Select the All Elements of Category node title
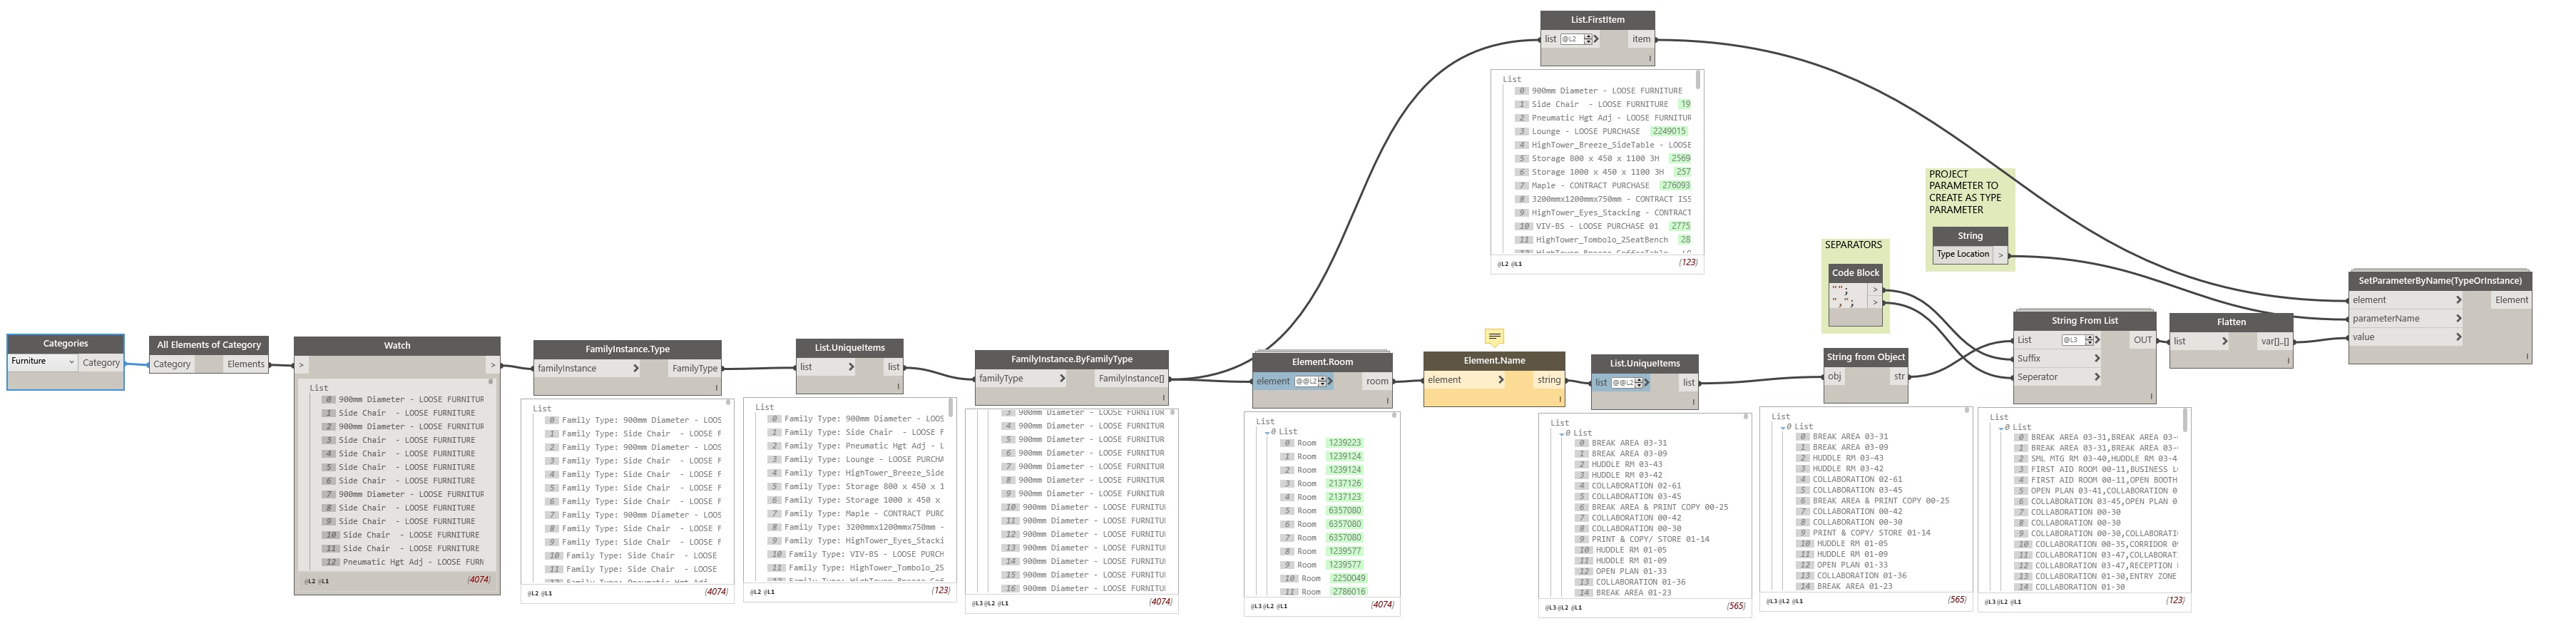Viewport: 2576px width, 626px height. point(209,345)
